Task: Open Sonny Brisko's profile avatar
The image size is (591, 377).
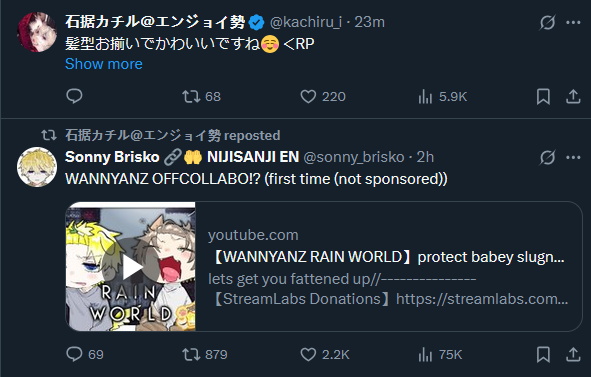Action: [37, 167]
